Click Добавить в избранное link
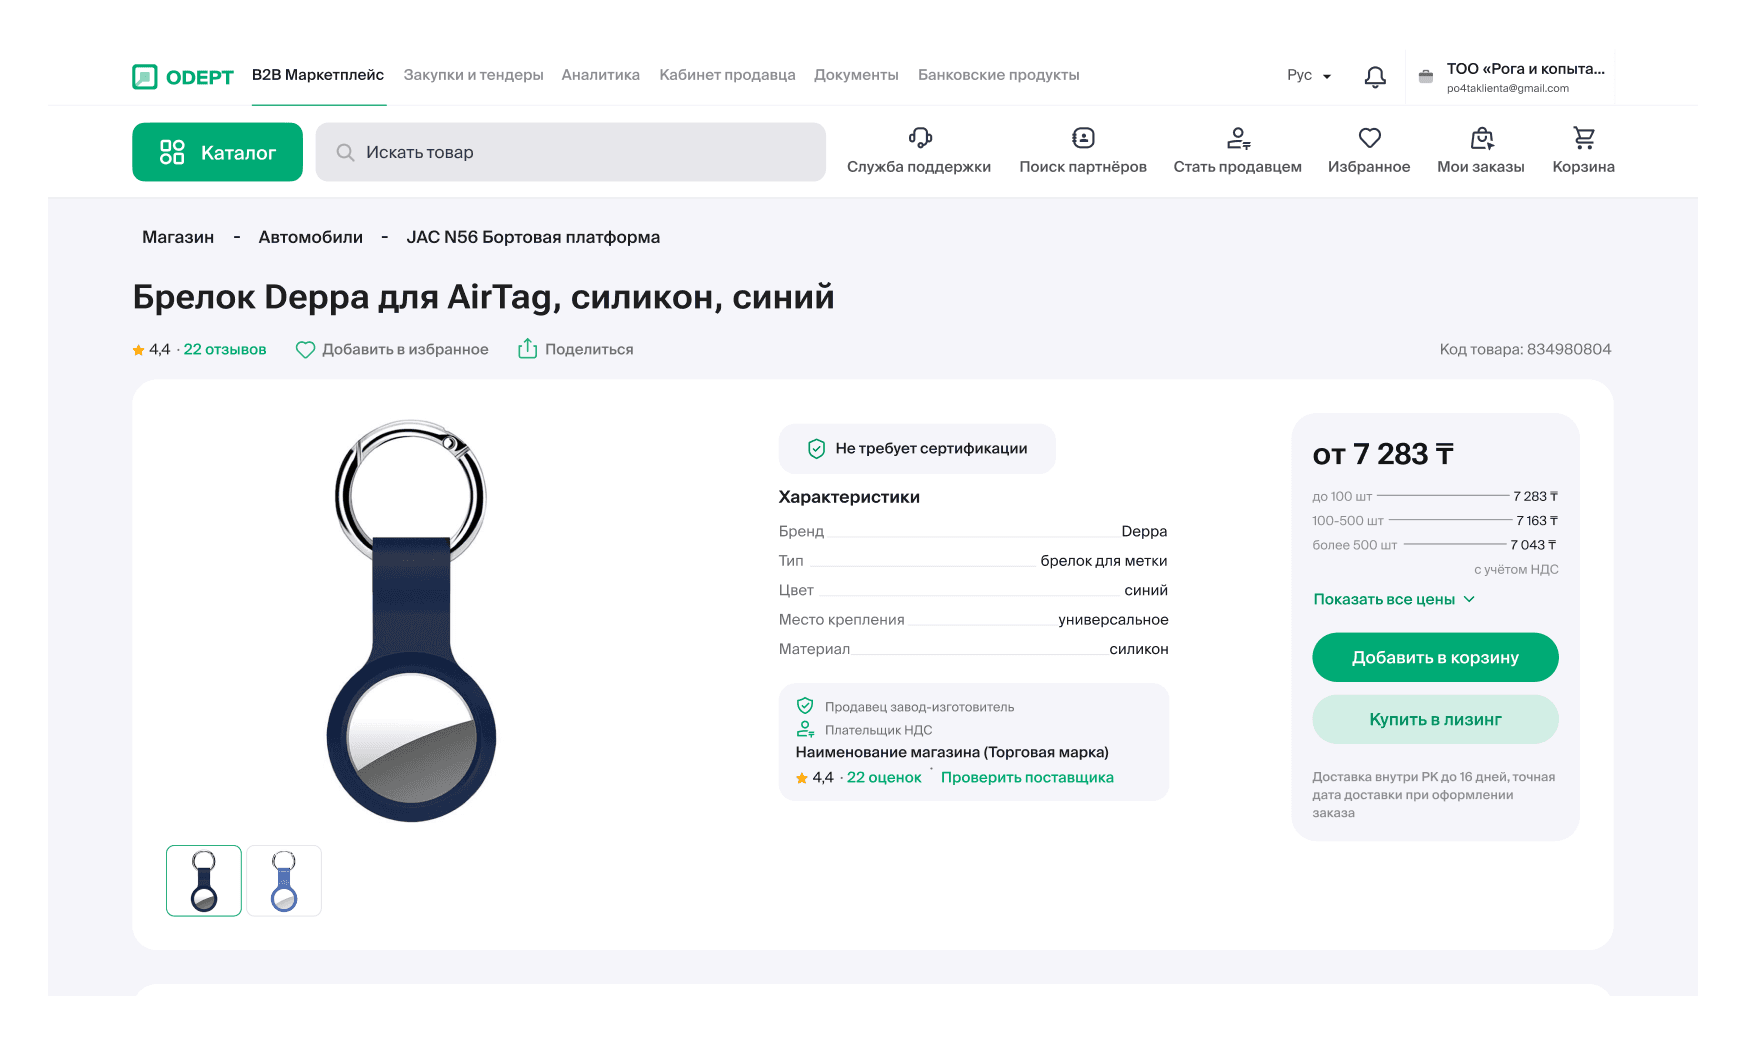This screenshot has width=1746, height=1044. point(405,349)
